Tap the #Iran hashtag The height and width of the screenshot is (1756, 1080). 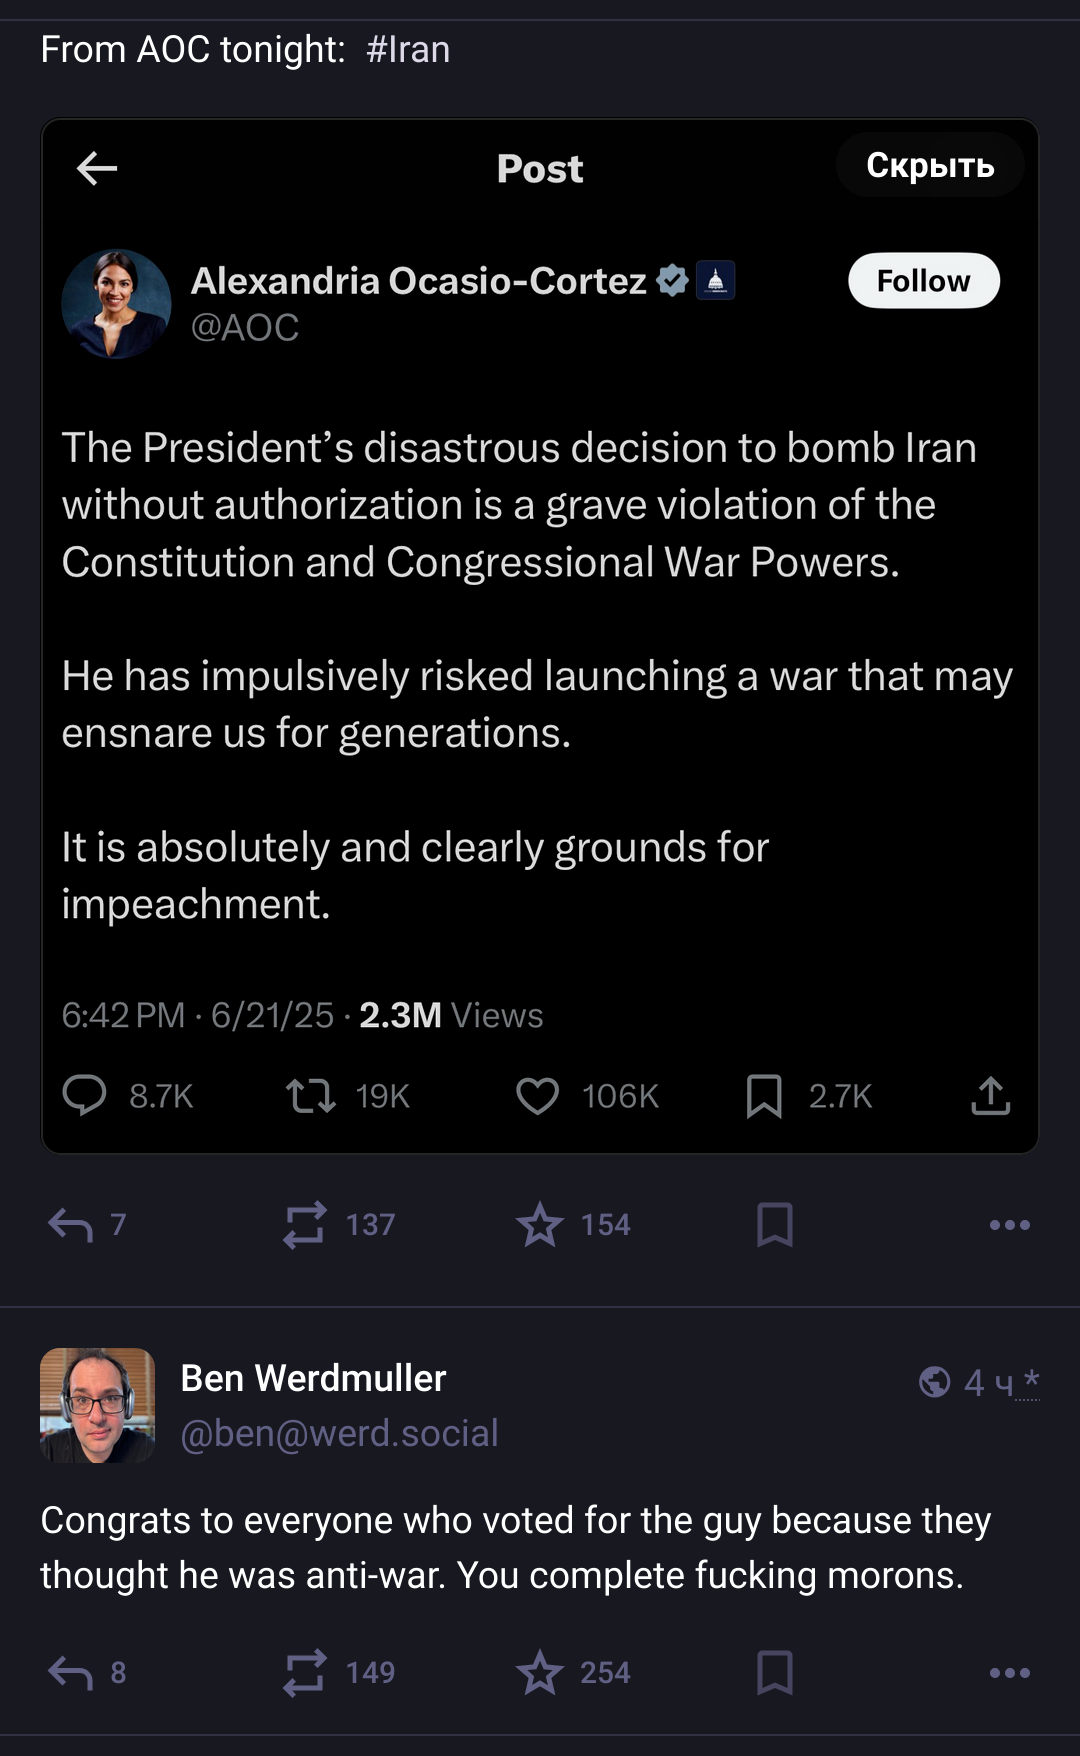point(408,49)
